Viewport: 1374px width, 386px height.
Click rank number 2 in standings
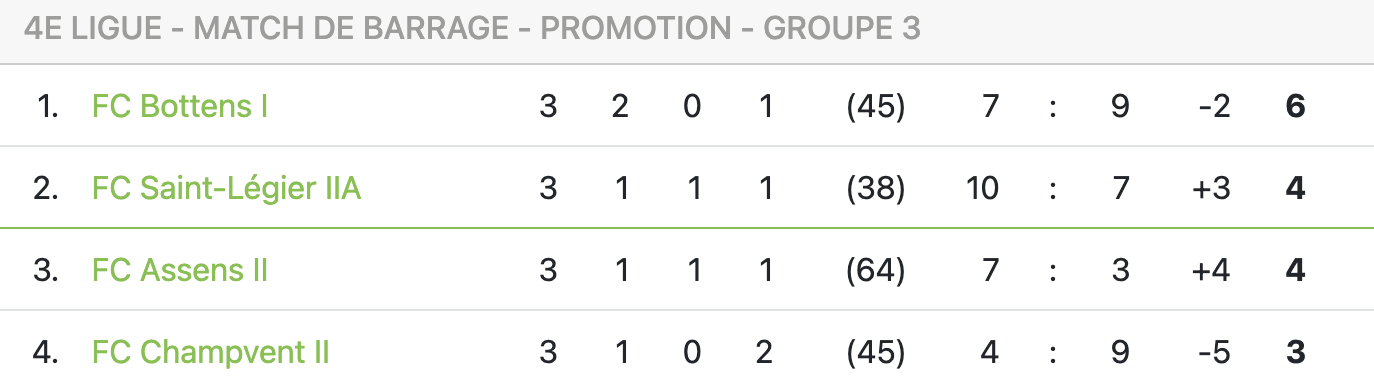(46, 188)
